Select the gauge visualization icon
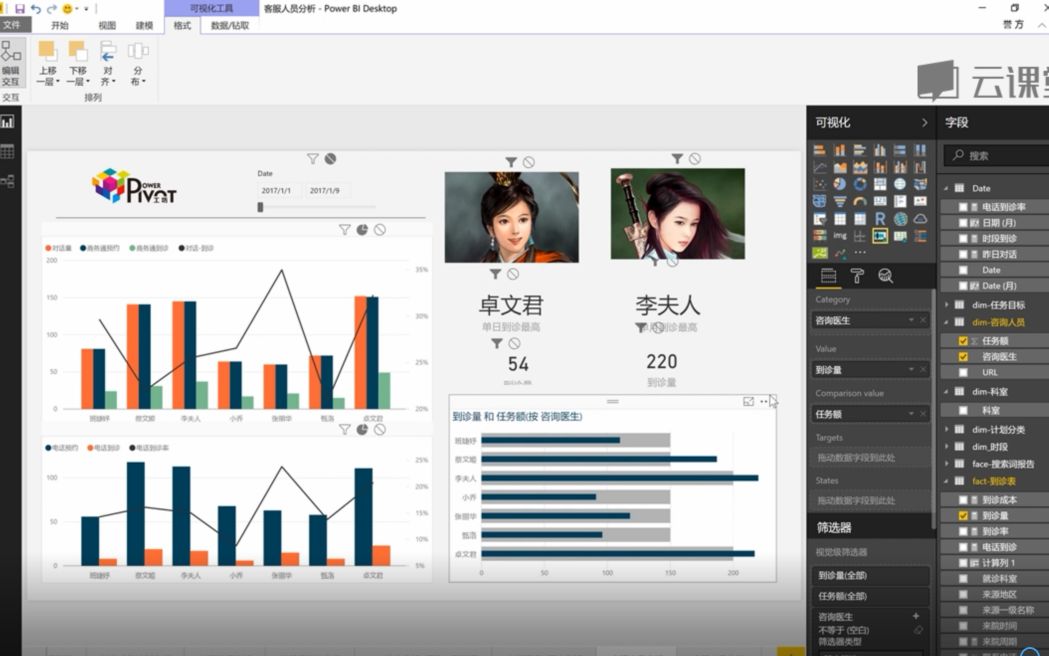The height and width of the screenshot is (656, 1049). click(859, 201)
